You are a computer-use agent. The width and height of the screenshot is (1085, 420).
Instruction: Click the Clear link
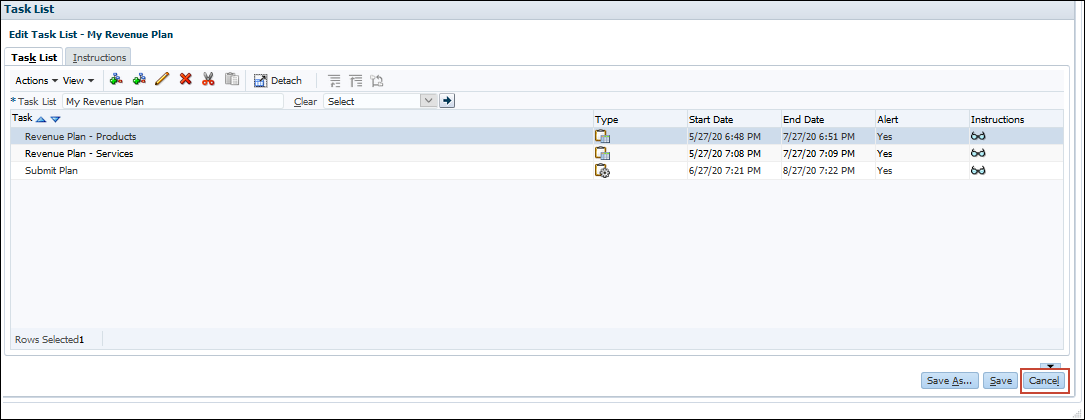305,102
